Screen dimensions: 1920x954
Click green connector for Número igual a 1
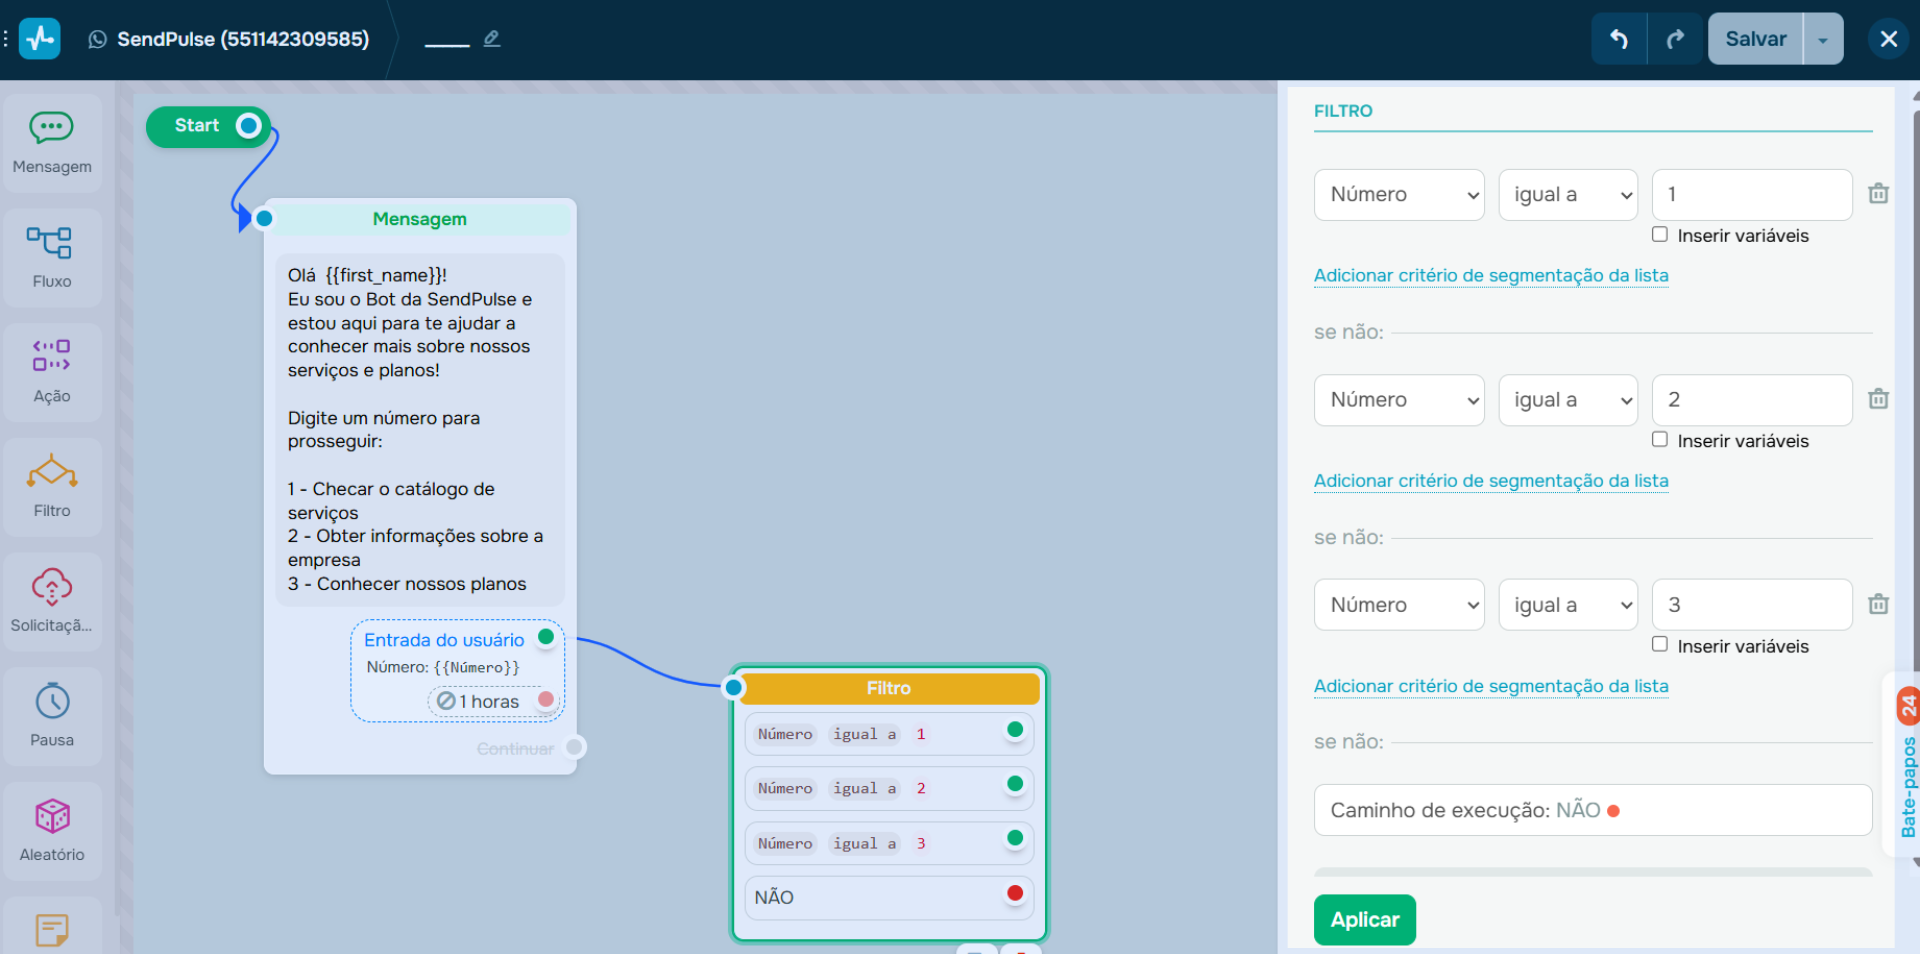1015,730
